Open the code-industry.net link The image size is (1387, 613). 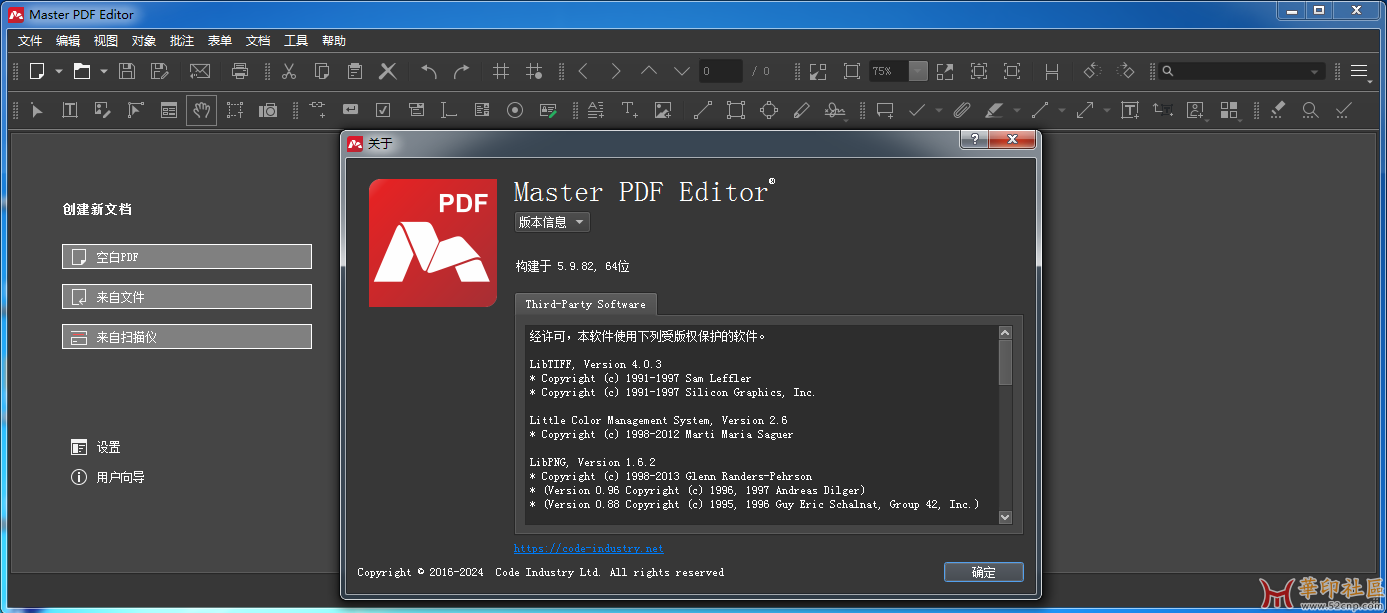pyautogui.click(x=589, y=548)
